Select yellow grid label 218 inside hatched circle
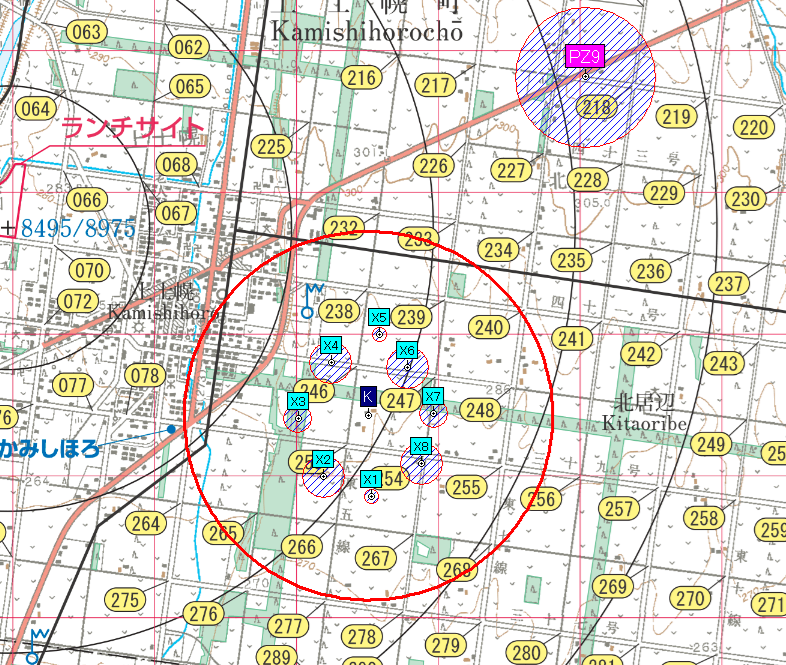786x665 pixels. [x=597, y=107]
